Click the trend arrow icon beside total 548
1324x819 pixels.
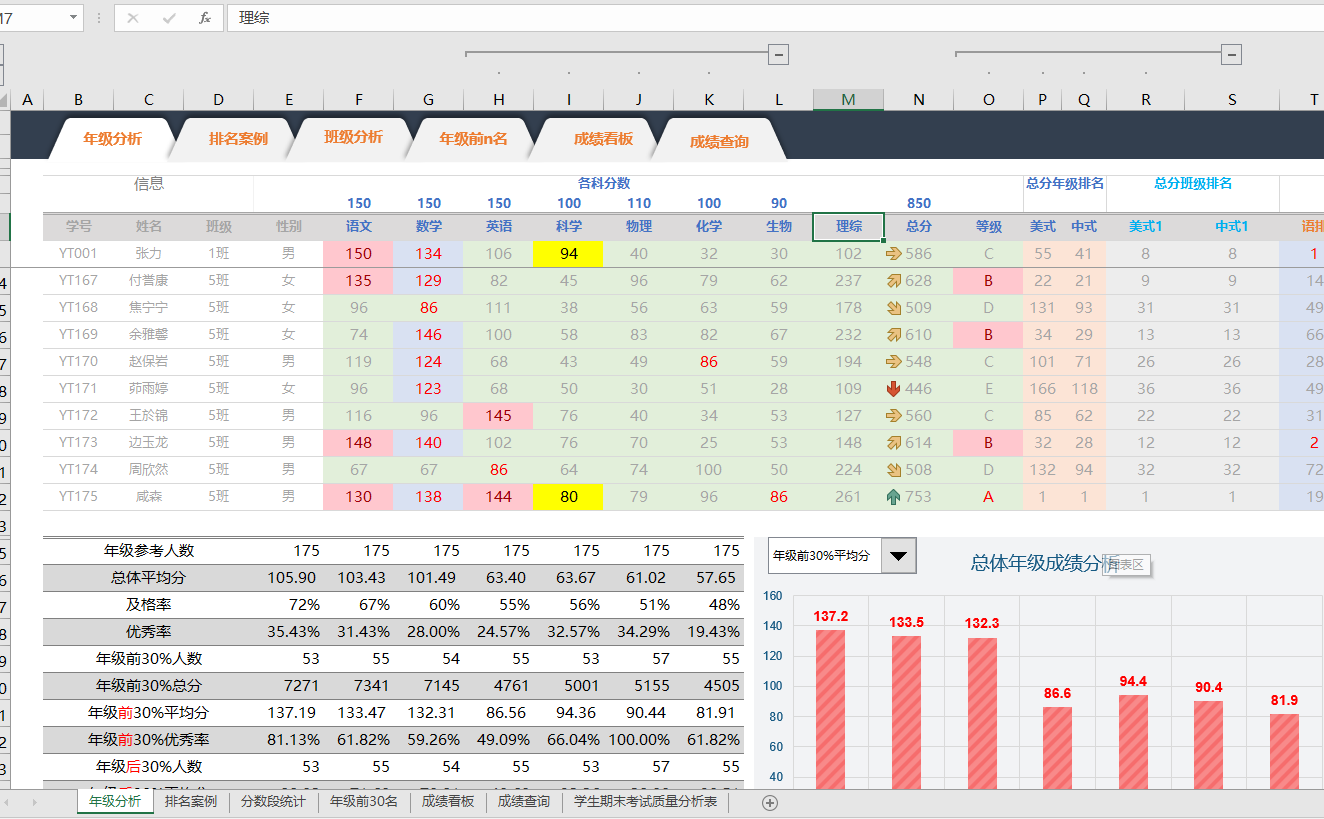(893, 362)
